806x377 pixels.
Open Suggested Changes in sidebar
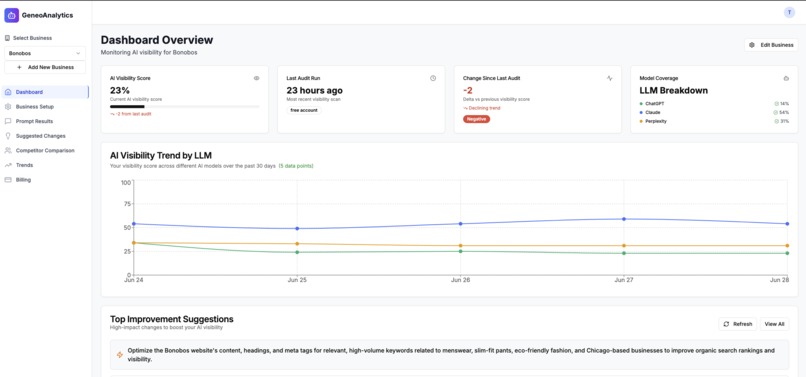click(x=45, y=136)
